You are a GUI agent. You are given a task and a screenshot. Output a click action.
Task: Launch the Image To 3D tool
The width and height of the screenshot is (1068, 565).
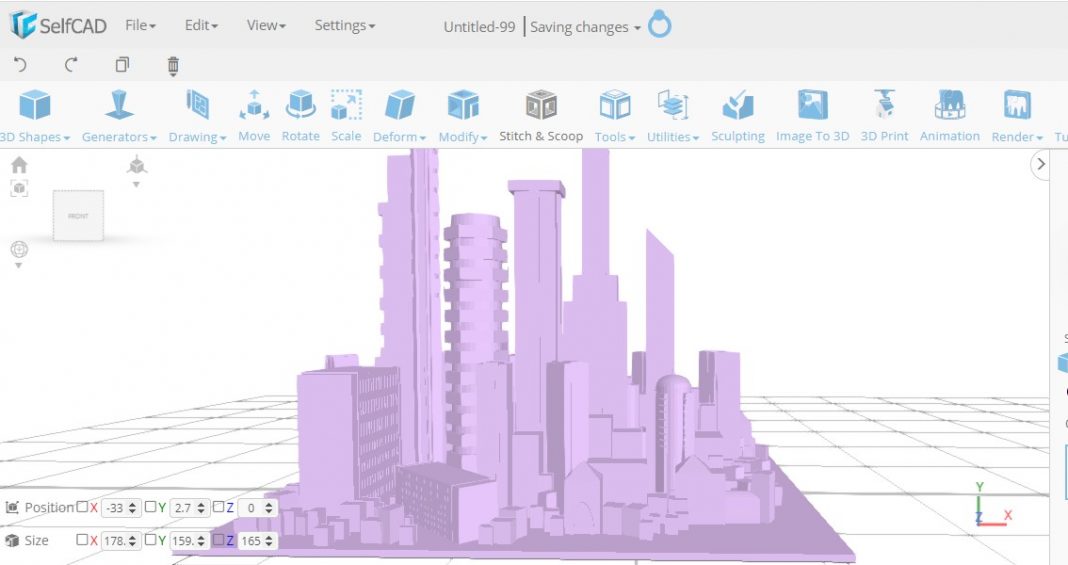(812, 114)
